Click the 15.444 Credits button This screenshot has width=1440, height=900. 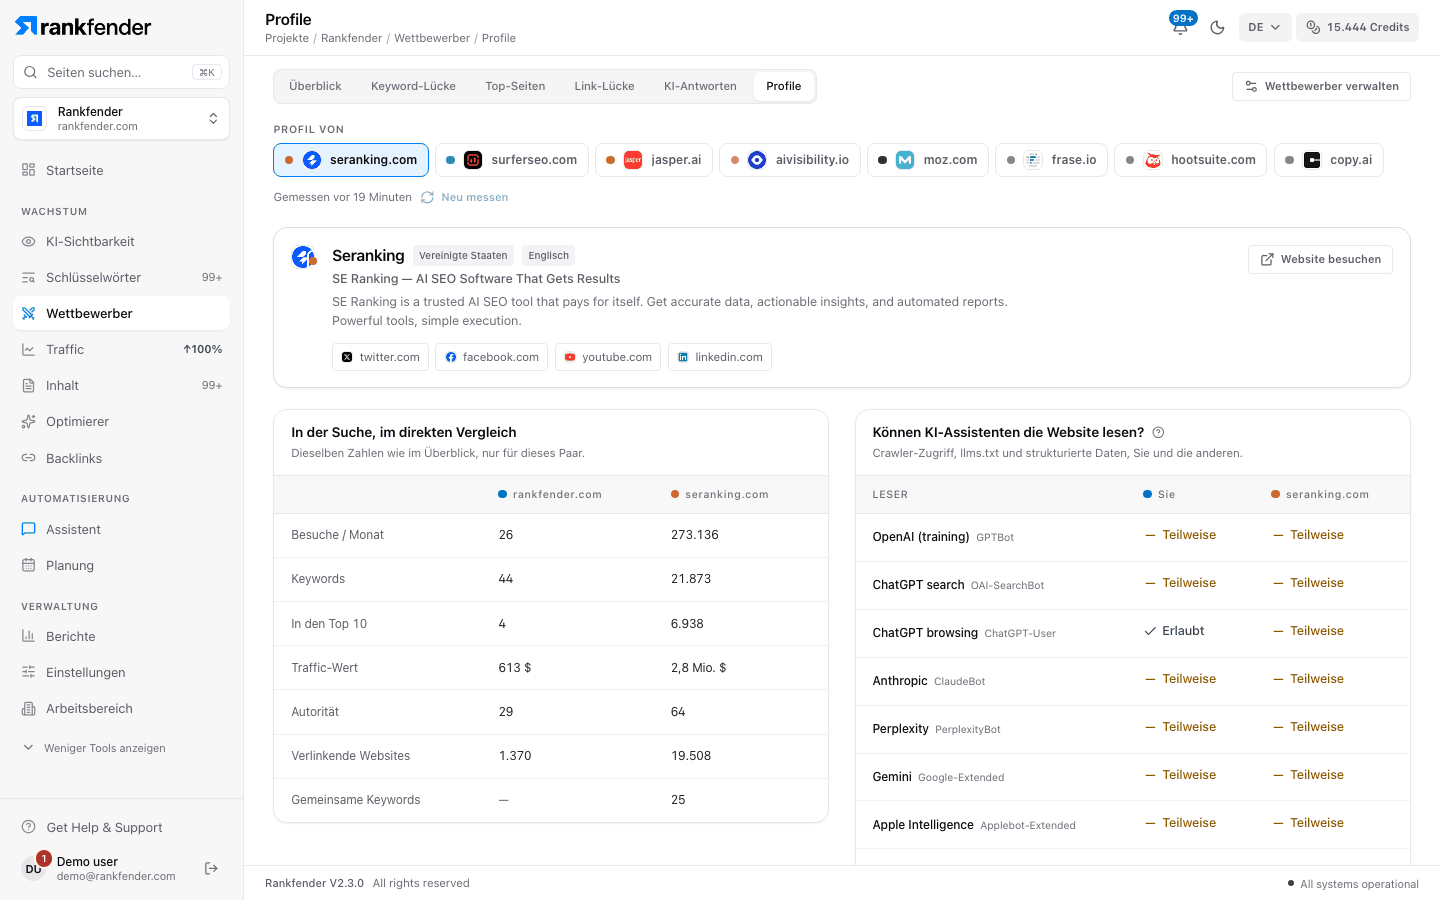[x=1357, y=27]
